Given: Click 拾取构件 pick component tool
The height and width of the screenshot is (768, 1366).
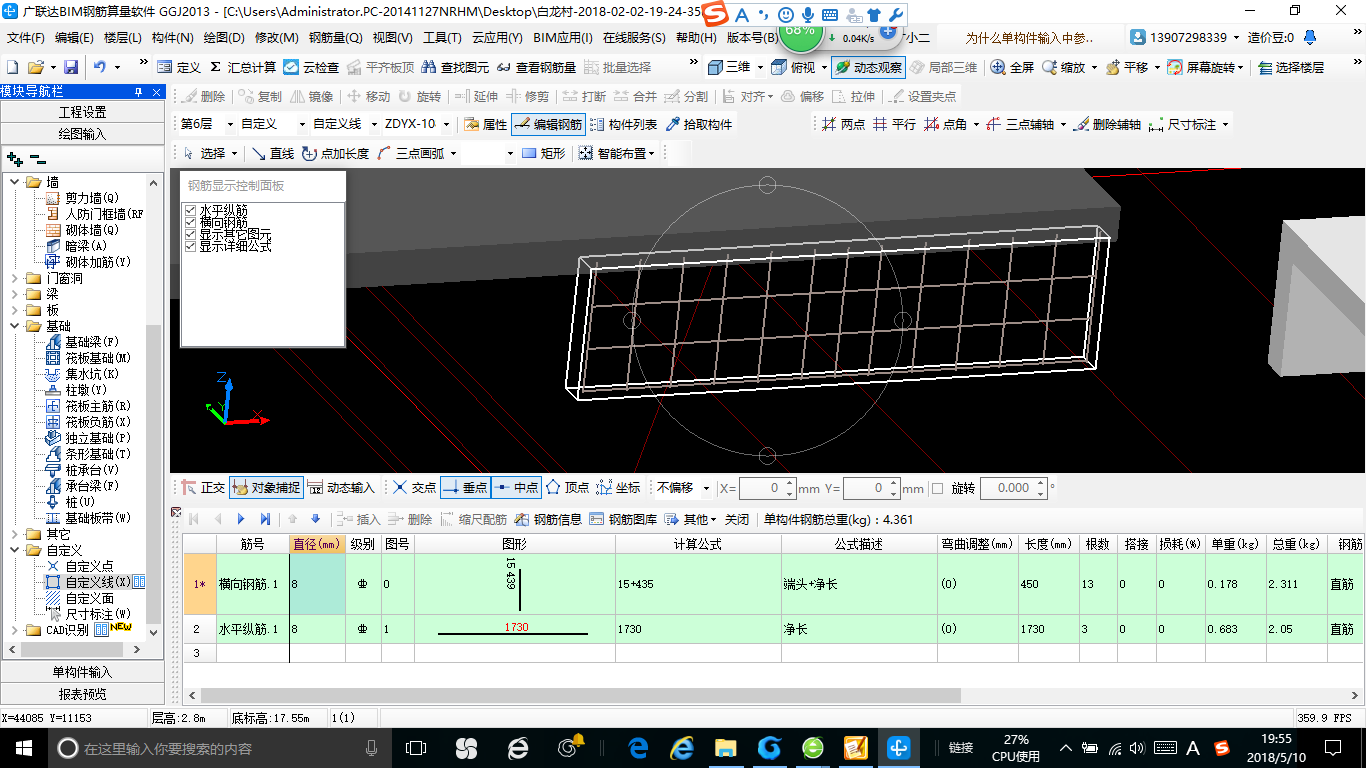Looking at the screenshot, I should point(698,124).
